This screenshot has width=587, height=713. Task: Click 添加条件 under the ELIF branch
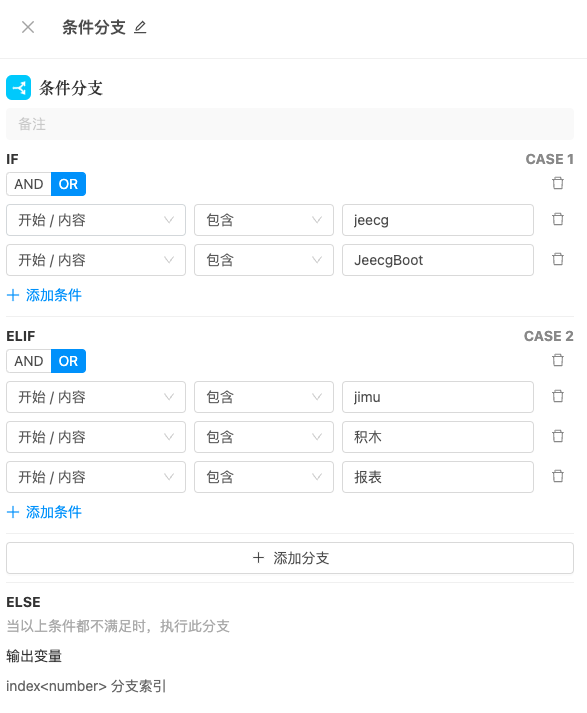pyautogui.click(x=44, y=512)
